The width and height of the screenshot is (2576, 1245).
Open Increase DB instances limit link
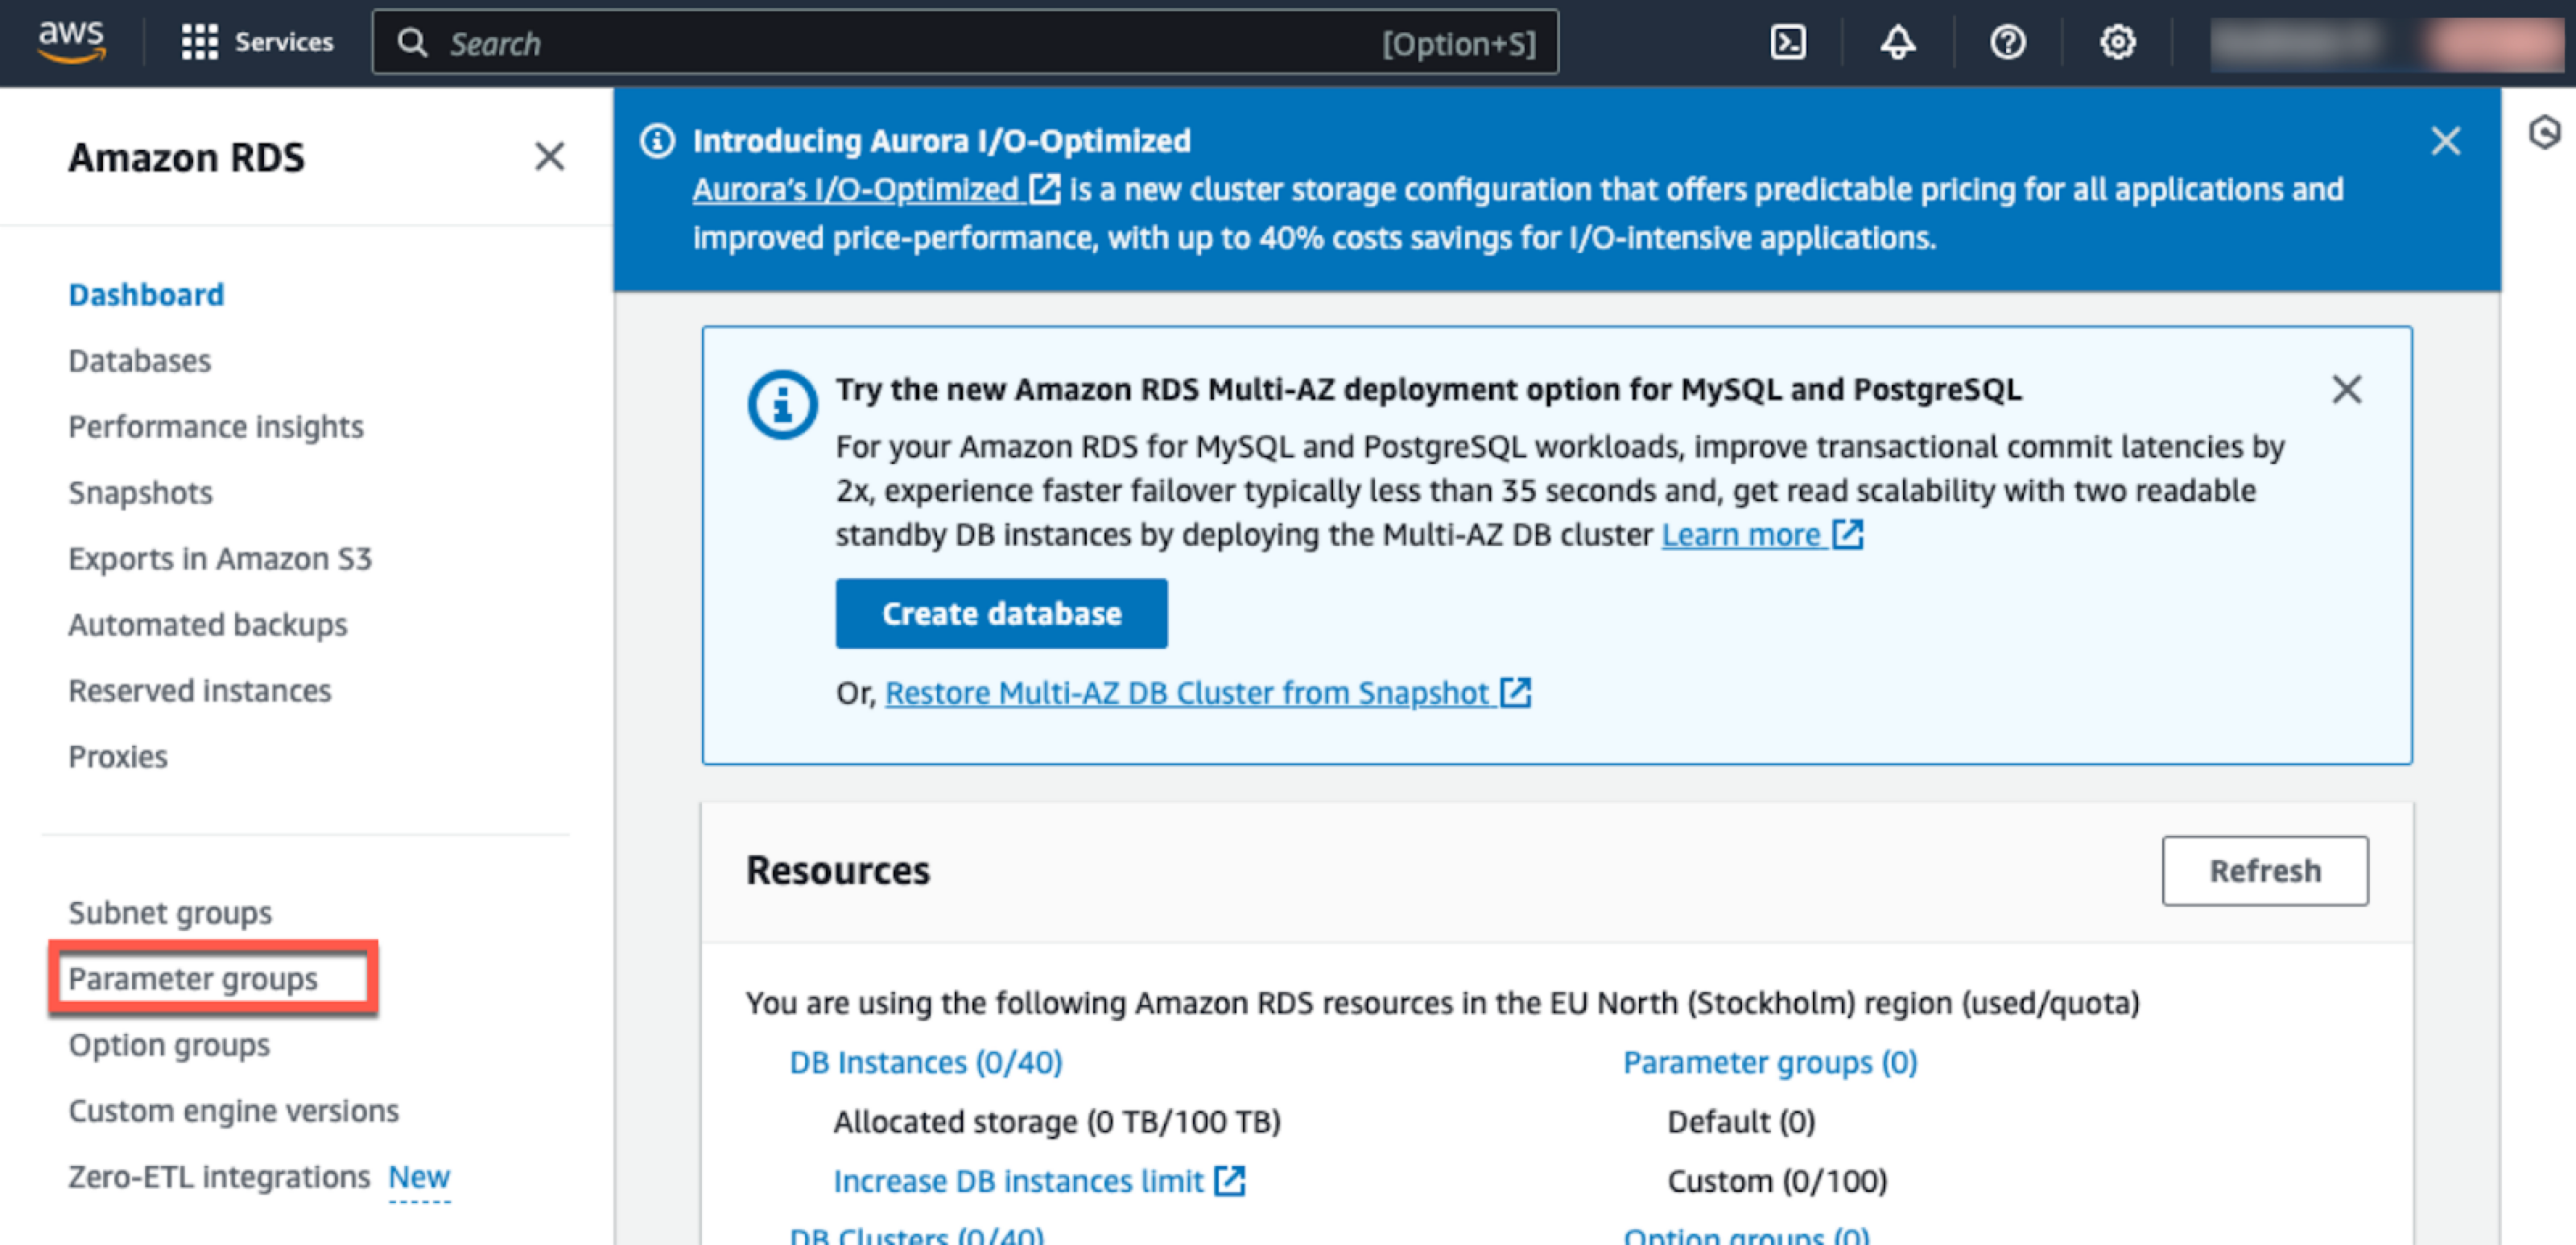tap(1039, 1181)
